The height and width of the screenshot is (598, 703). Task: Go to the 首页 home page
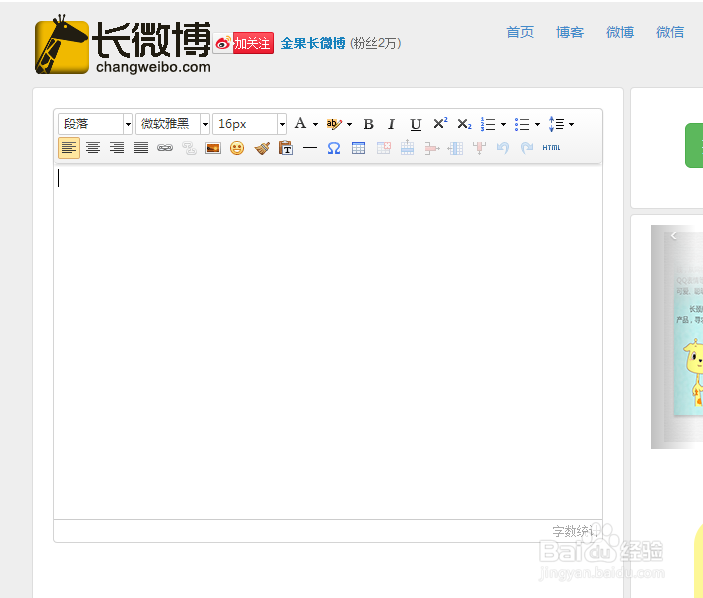point(520,32)
